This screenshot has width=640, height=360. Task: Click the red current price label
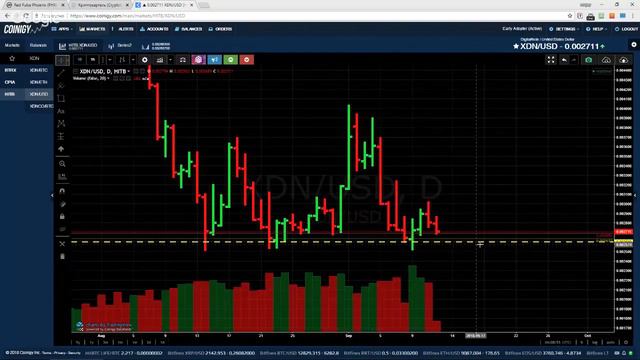pyautogui.click(x=624, y=232)
